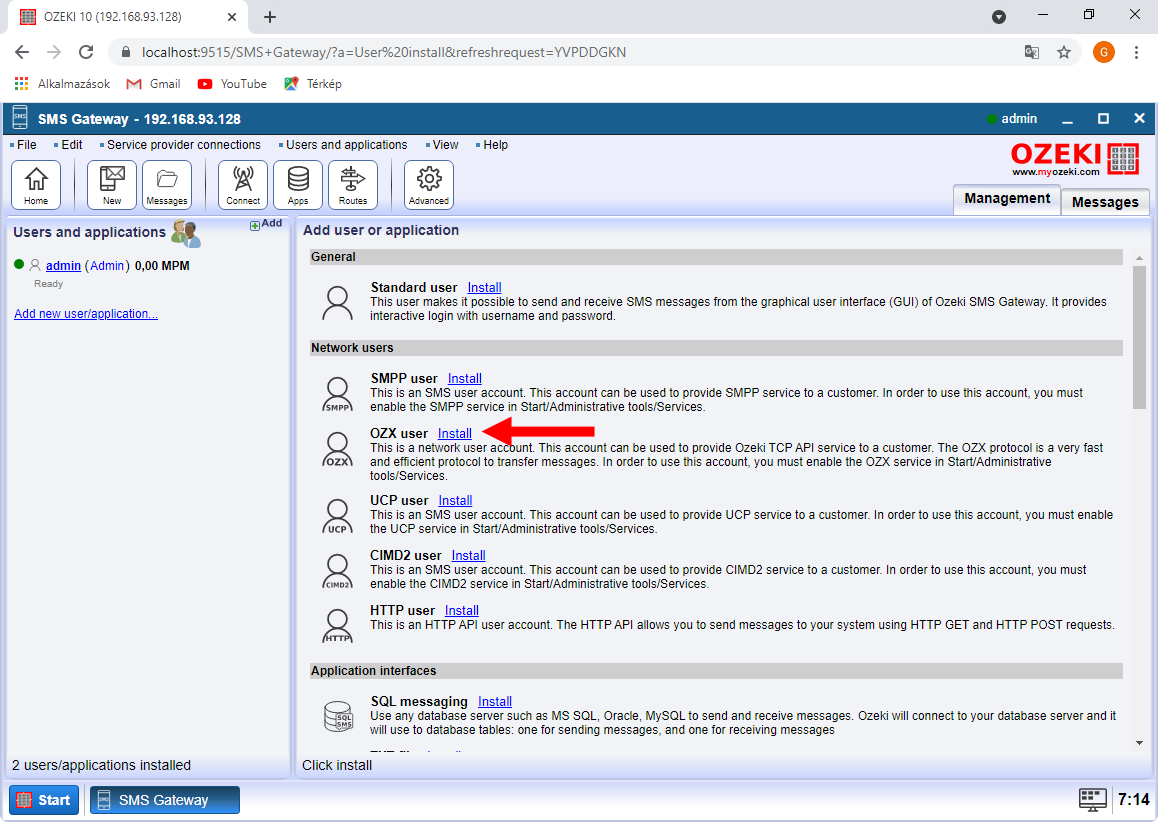This screenshot has width=1158, height=822.
Task: Click the SMS Gateway taskbar button
Action: [x=165, y=800]
